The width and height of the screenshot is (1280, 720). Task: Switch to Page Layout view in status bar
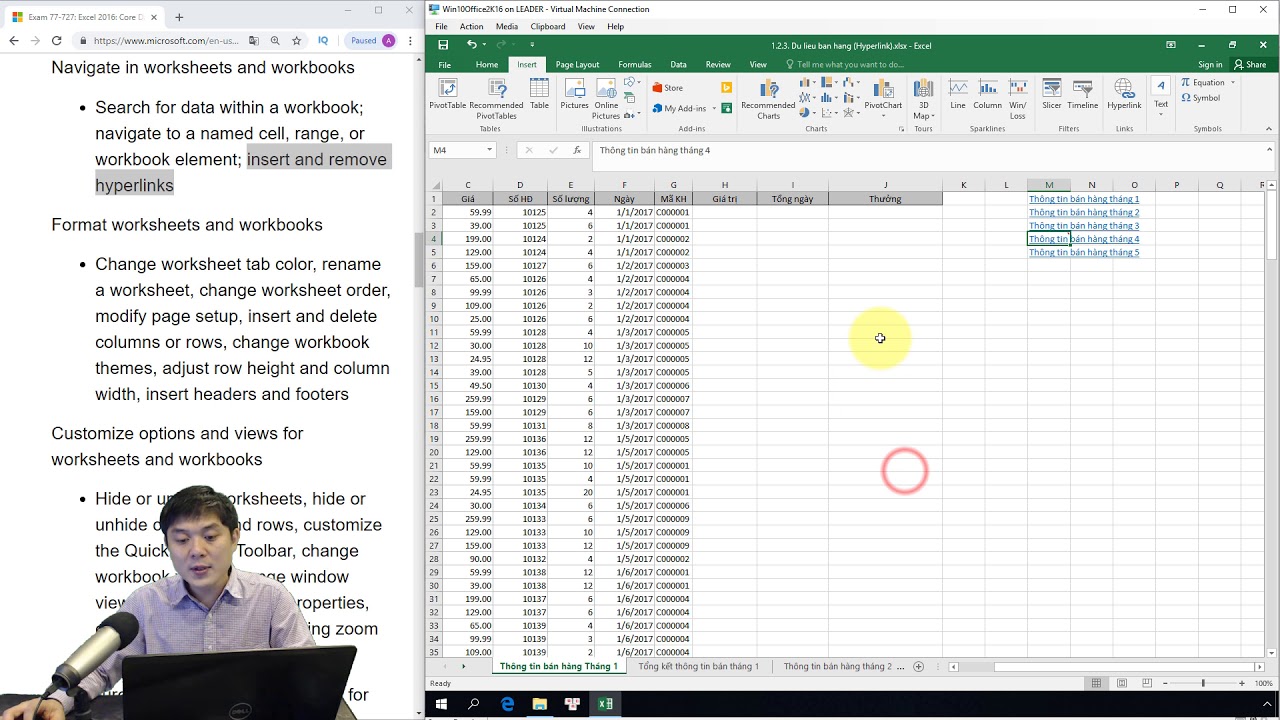[1121, 683]
